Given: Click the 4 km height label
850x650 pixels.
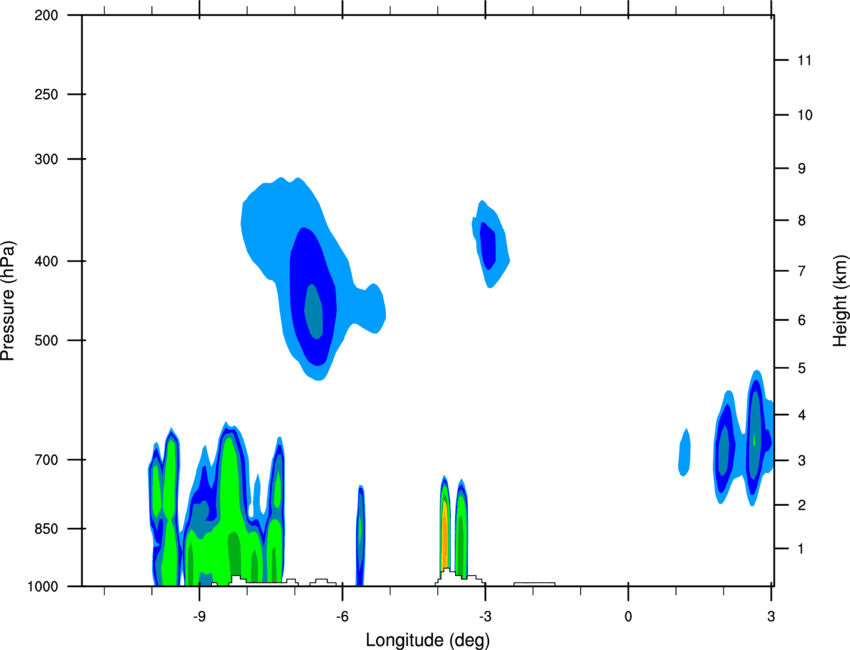Looking at the screenshot, I should tap(802, 415).
